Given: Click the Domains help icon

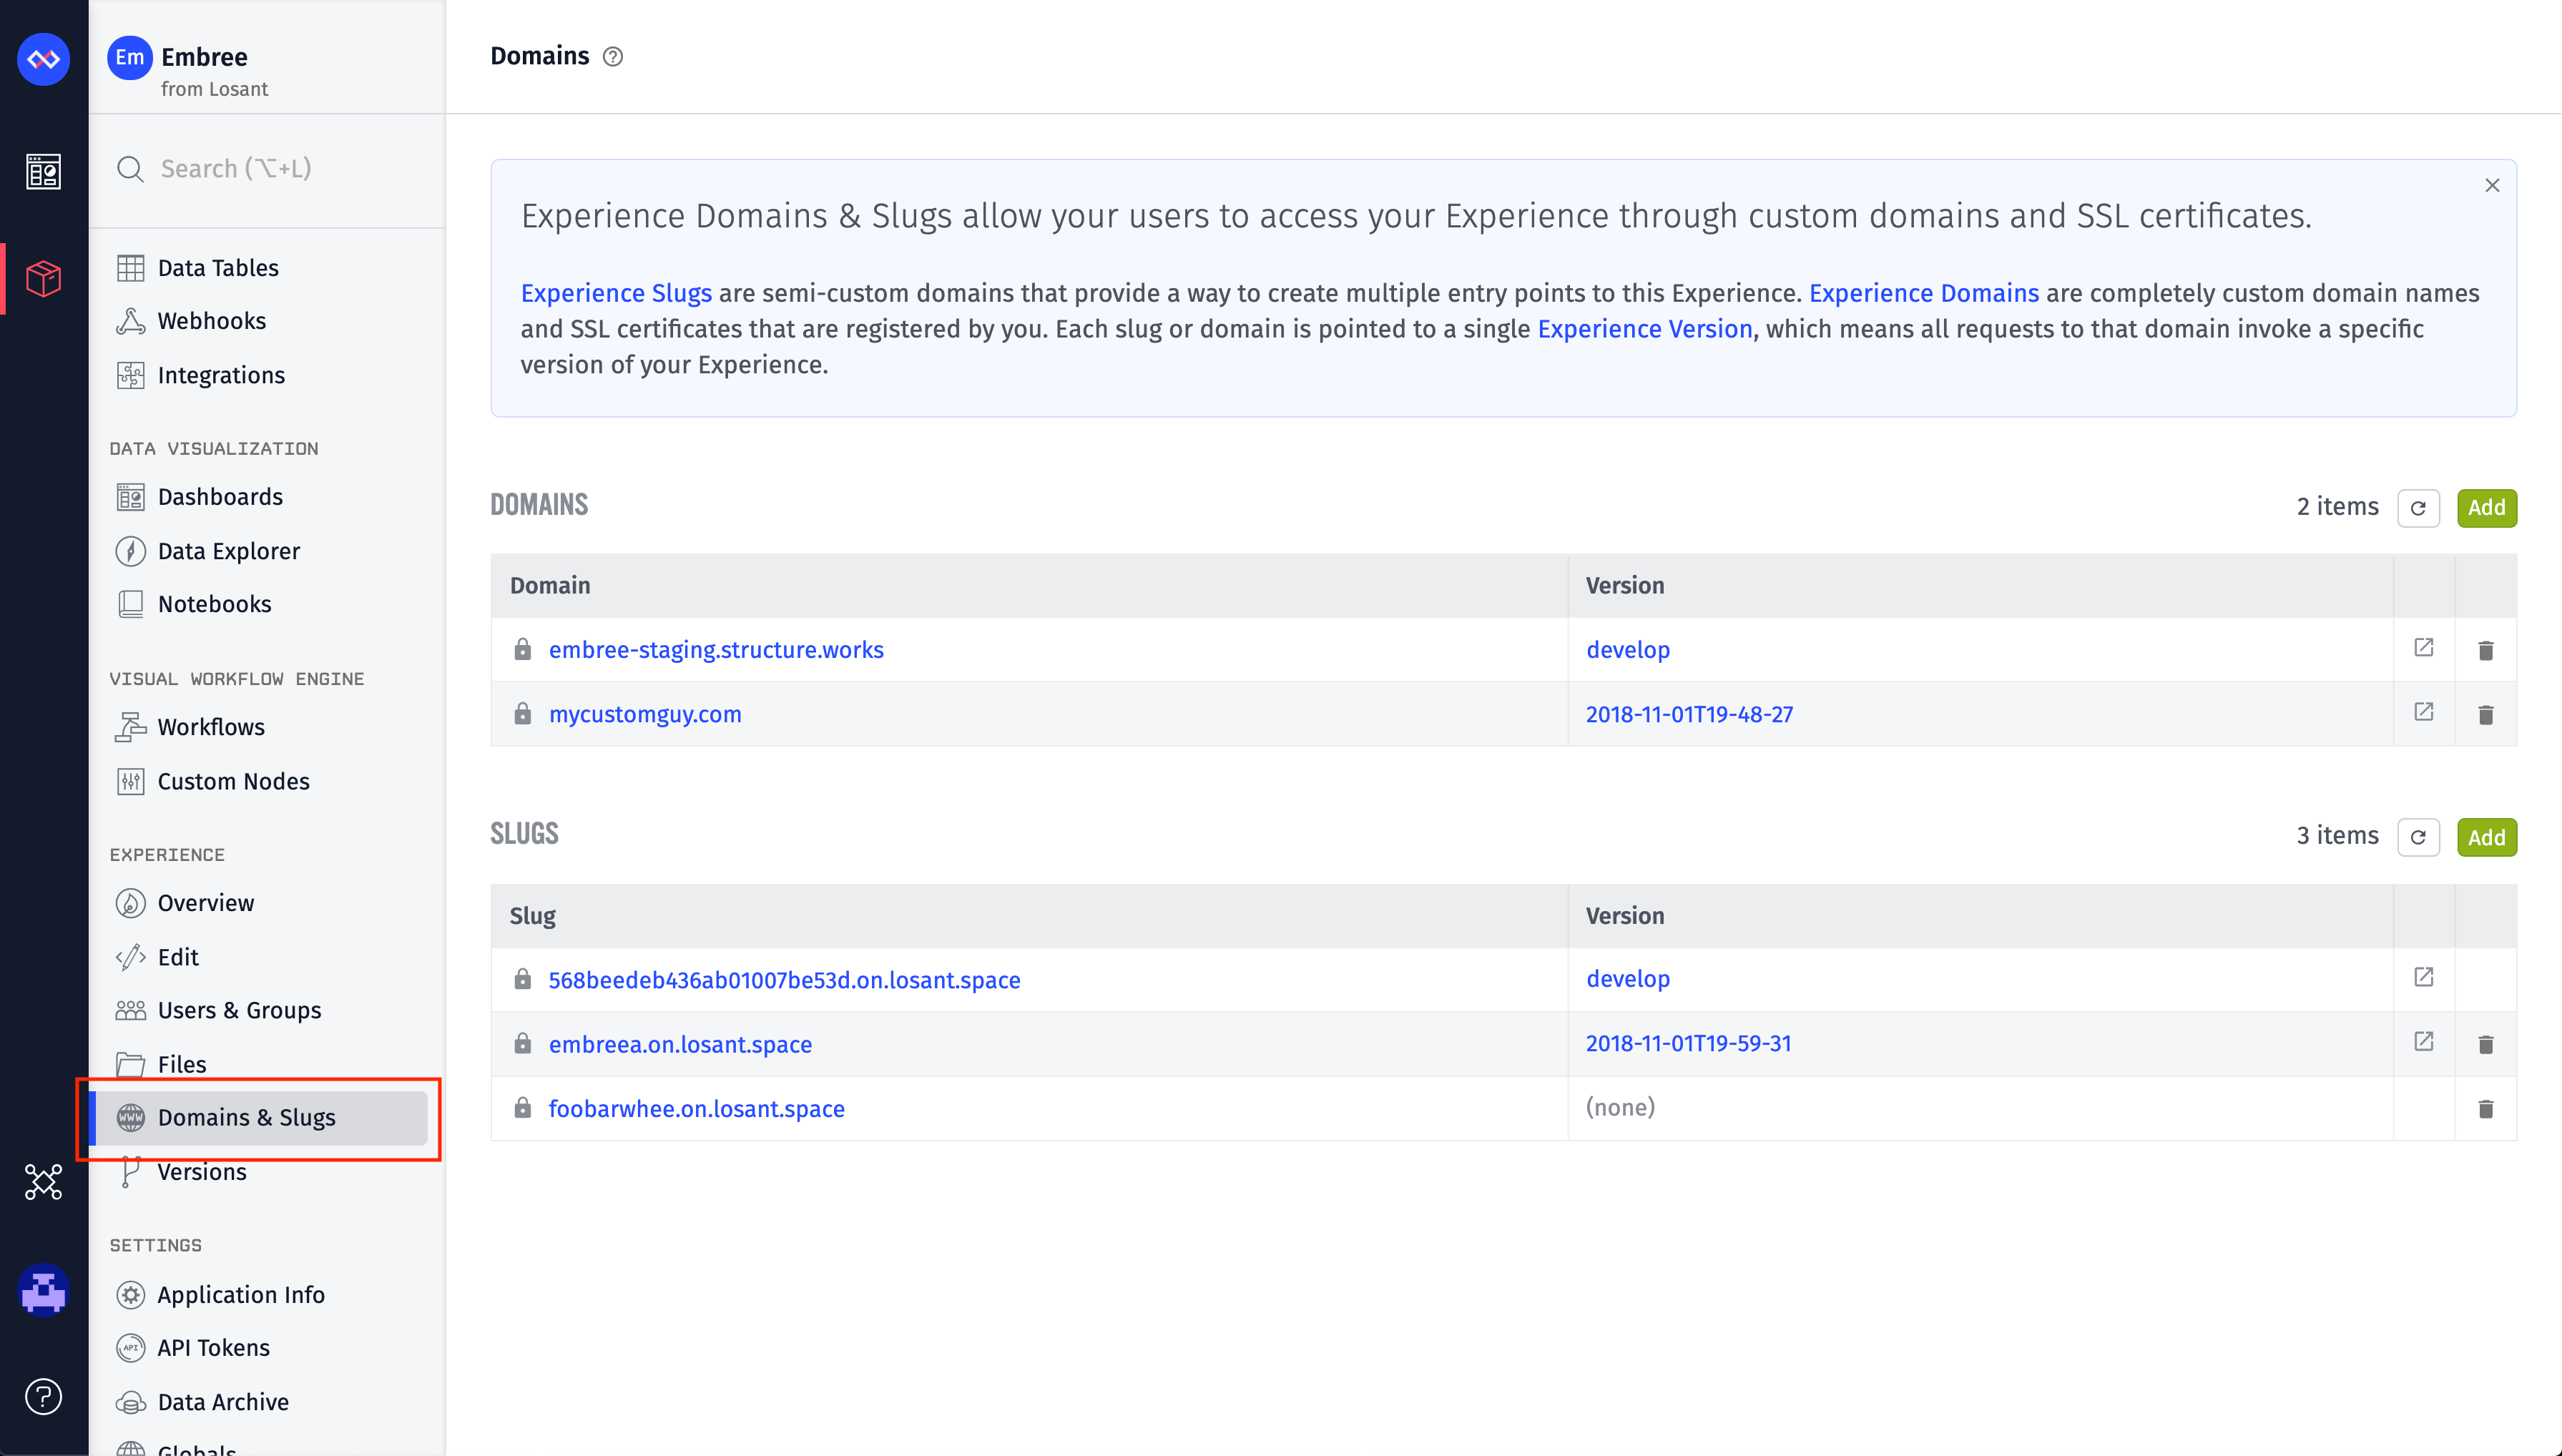Looking at the screenshot, I should (x=613, y=57).
